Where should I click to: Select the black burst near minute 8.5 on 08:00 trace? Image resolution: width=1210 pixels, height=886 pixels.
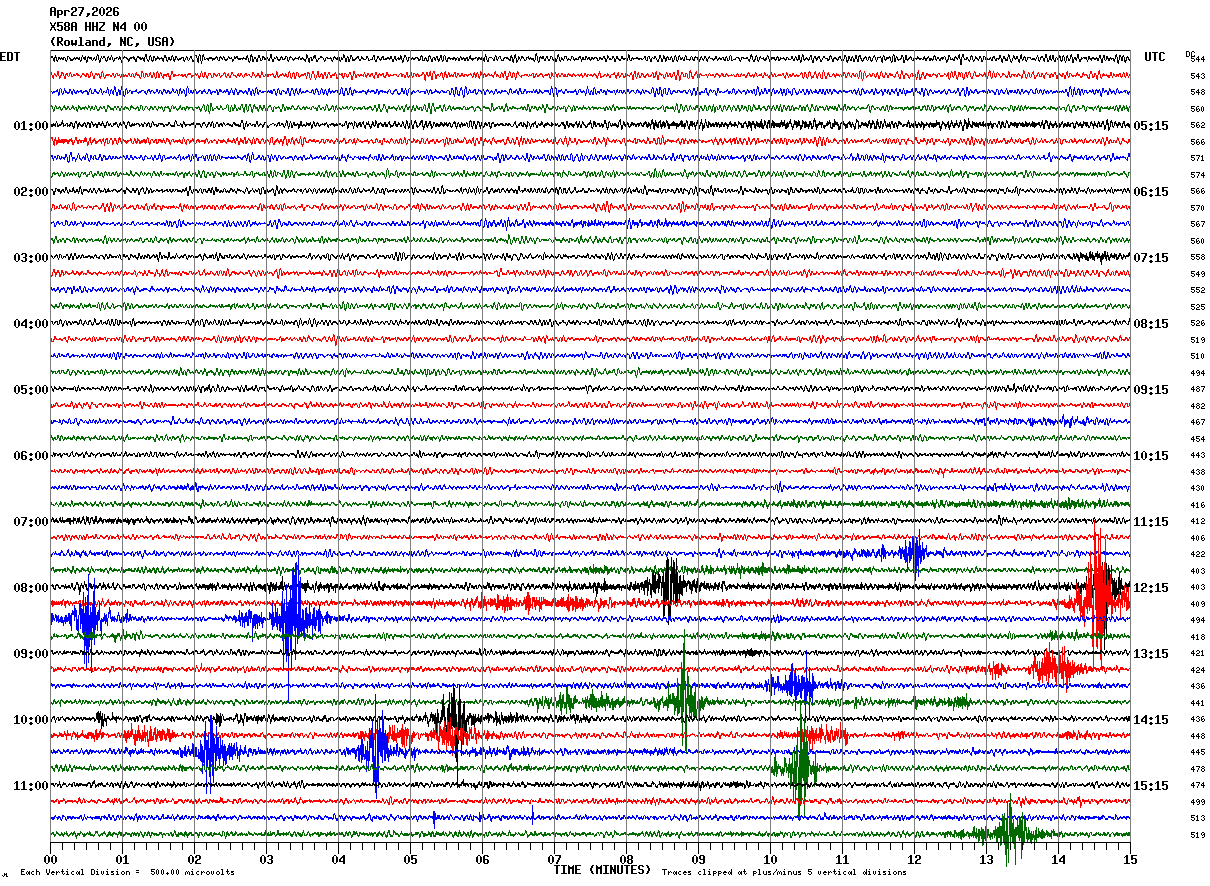[667, 586]
